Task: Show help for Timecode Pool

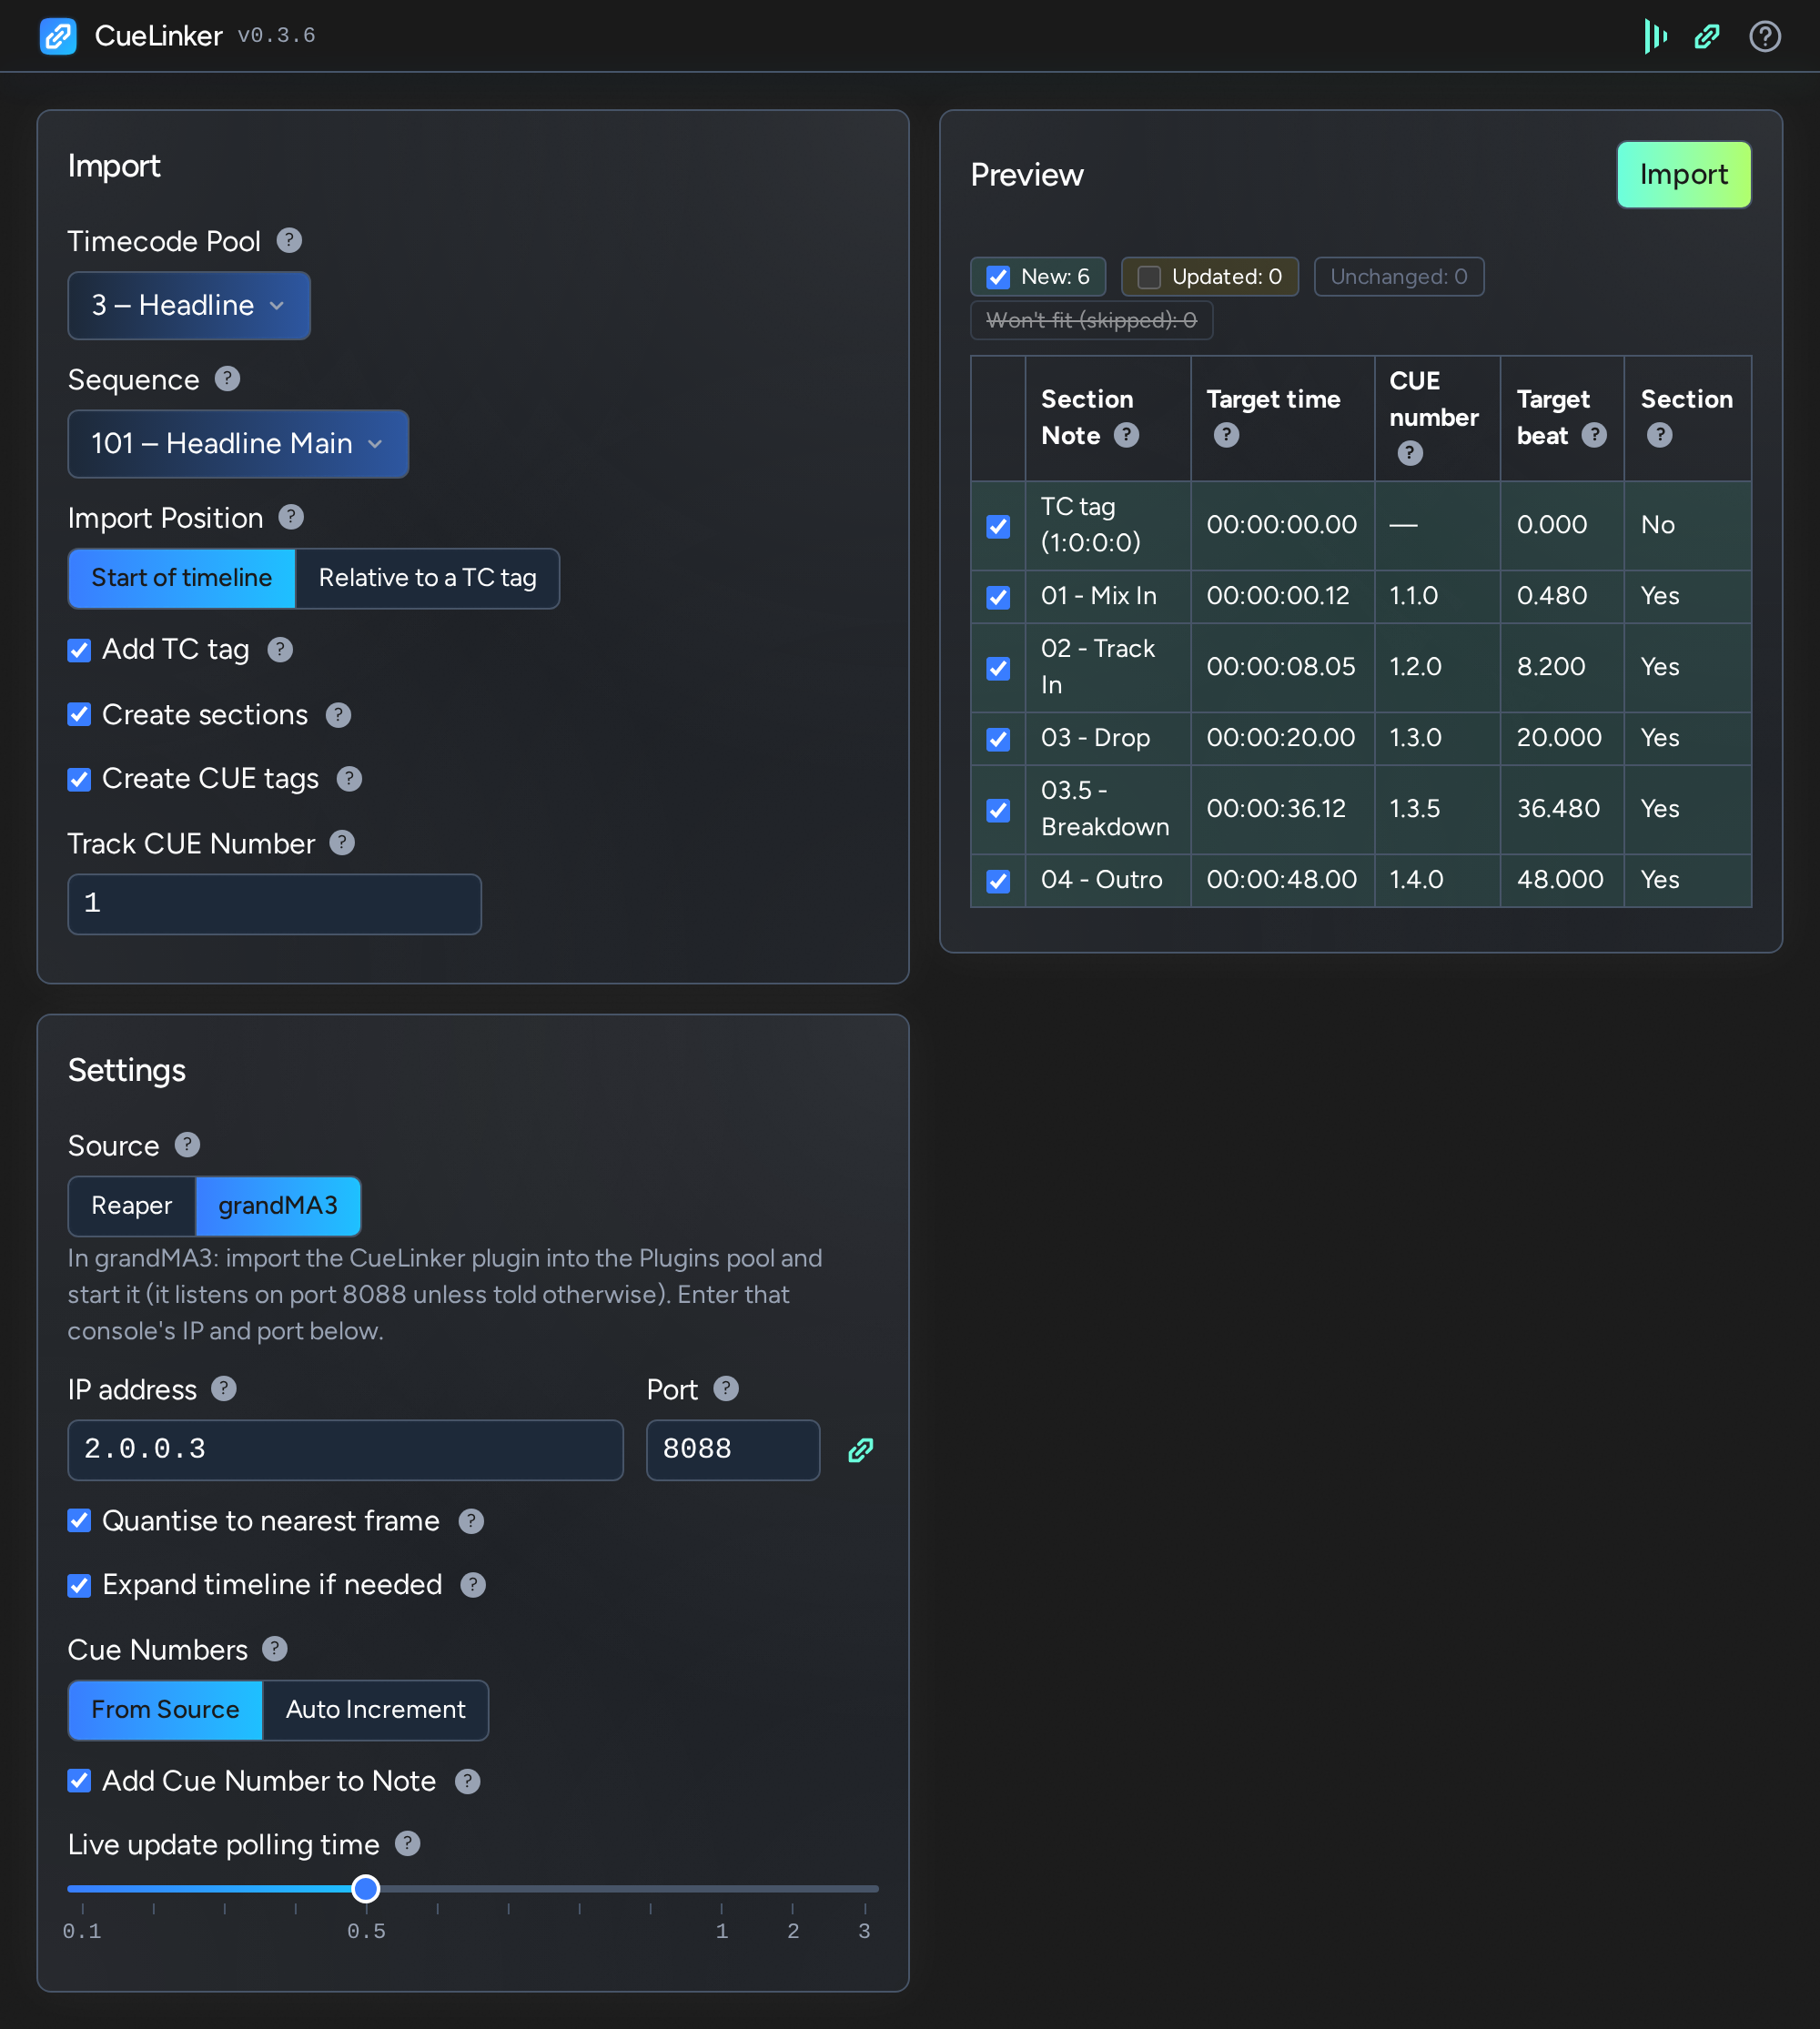Action: (289, 240)
